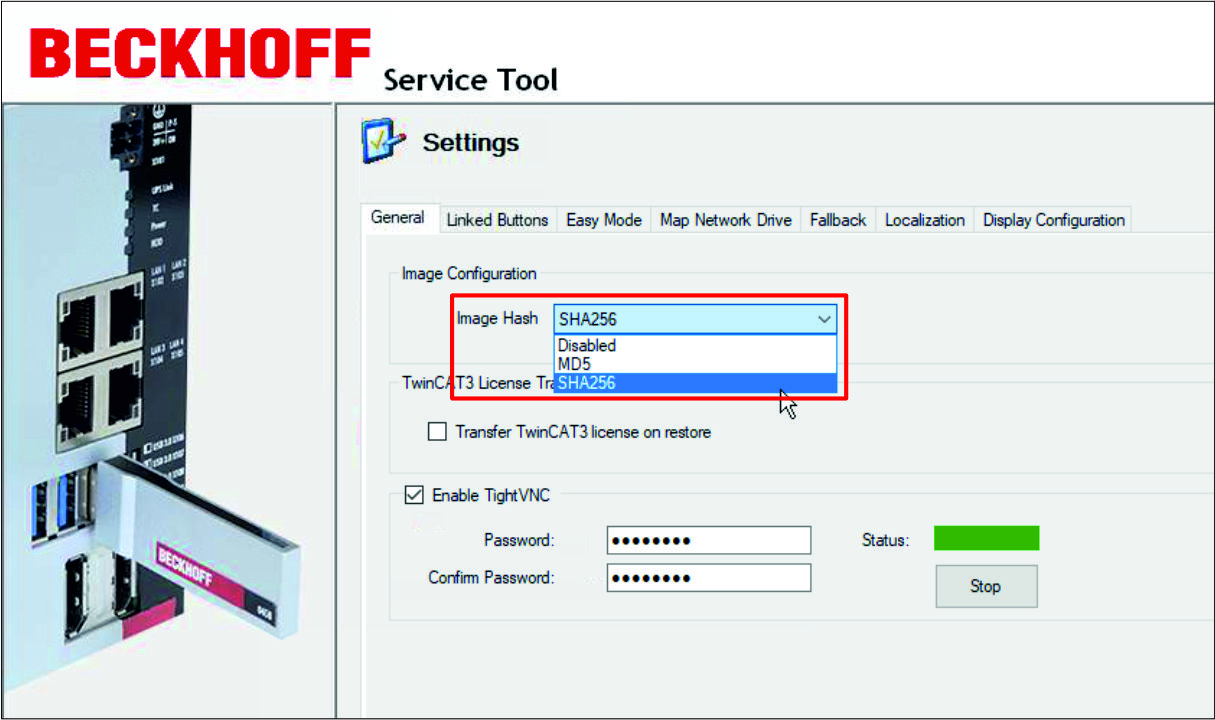This screenshot has height=720, width=1215.
Task: Choose MD5 hash option
Action: coord(694,363)
